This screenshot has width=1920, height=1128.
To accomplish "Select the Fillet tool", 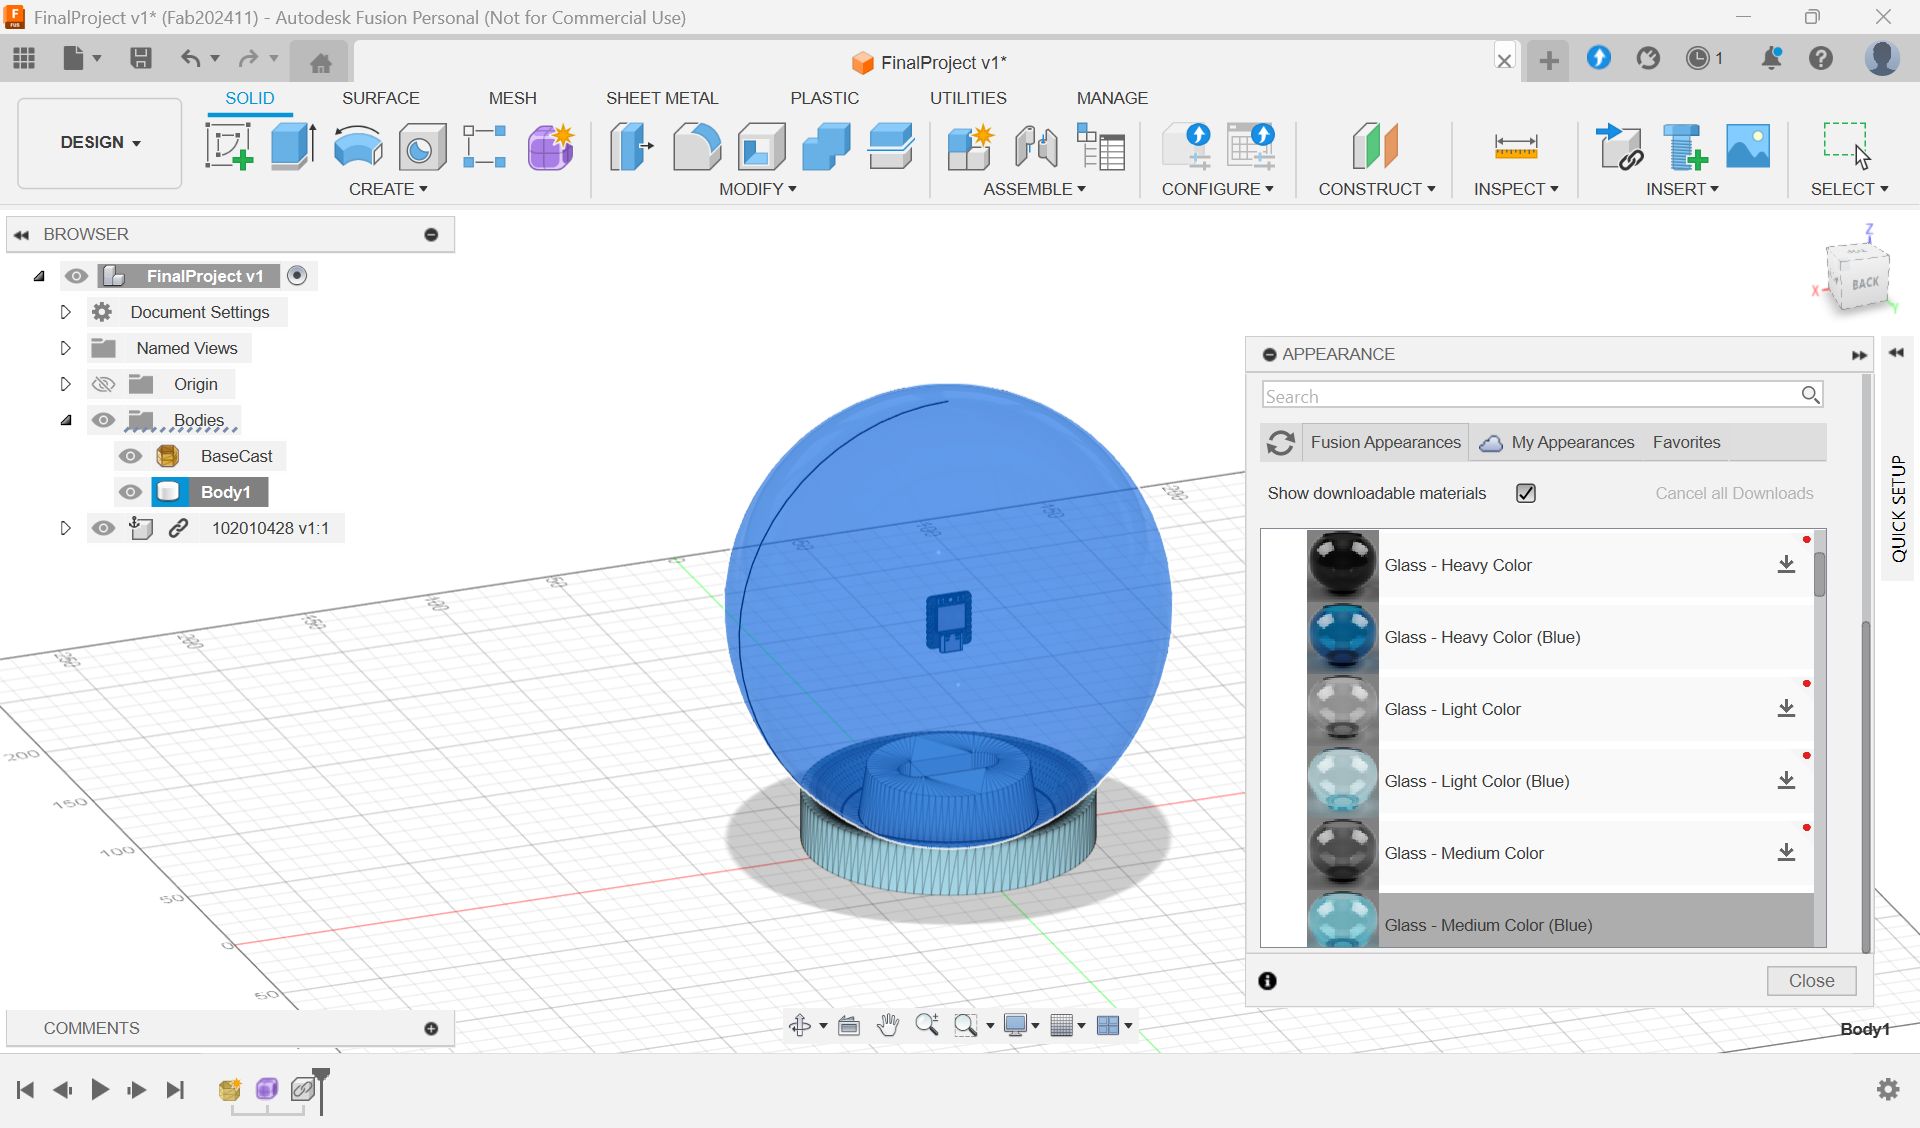I will click(696, 146).
